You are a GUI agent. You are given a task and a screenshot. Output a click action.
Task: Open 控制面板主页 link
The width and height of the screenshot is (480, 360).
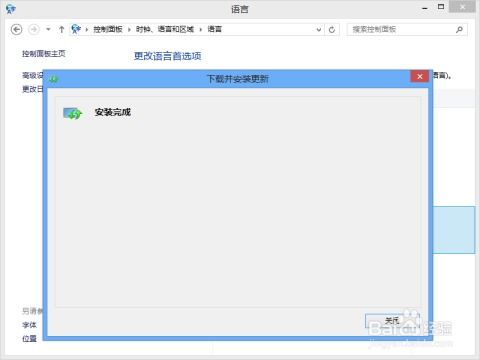44,54
